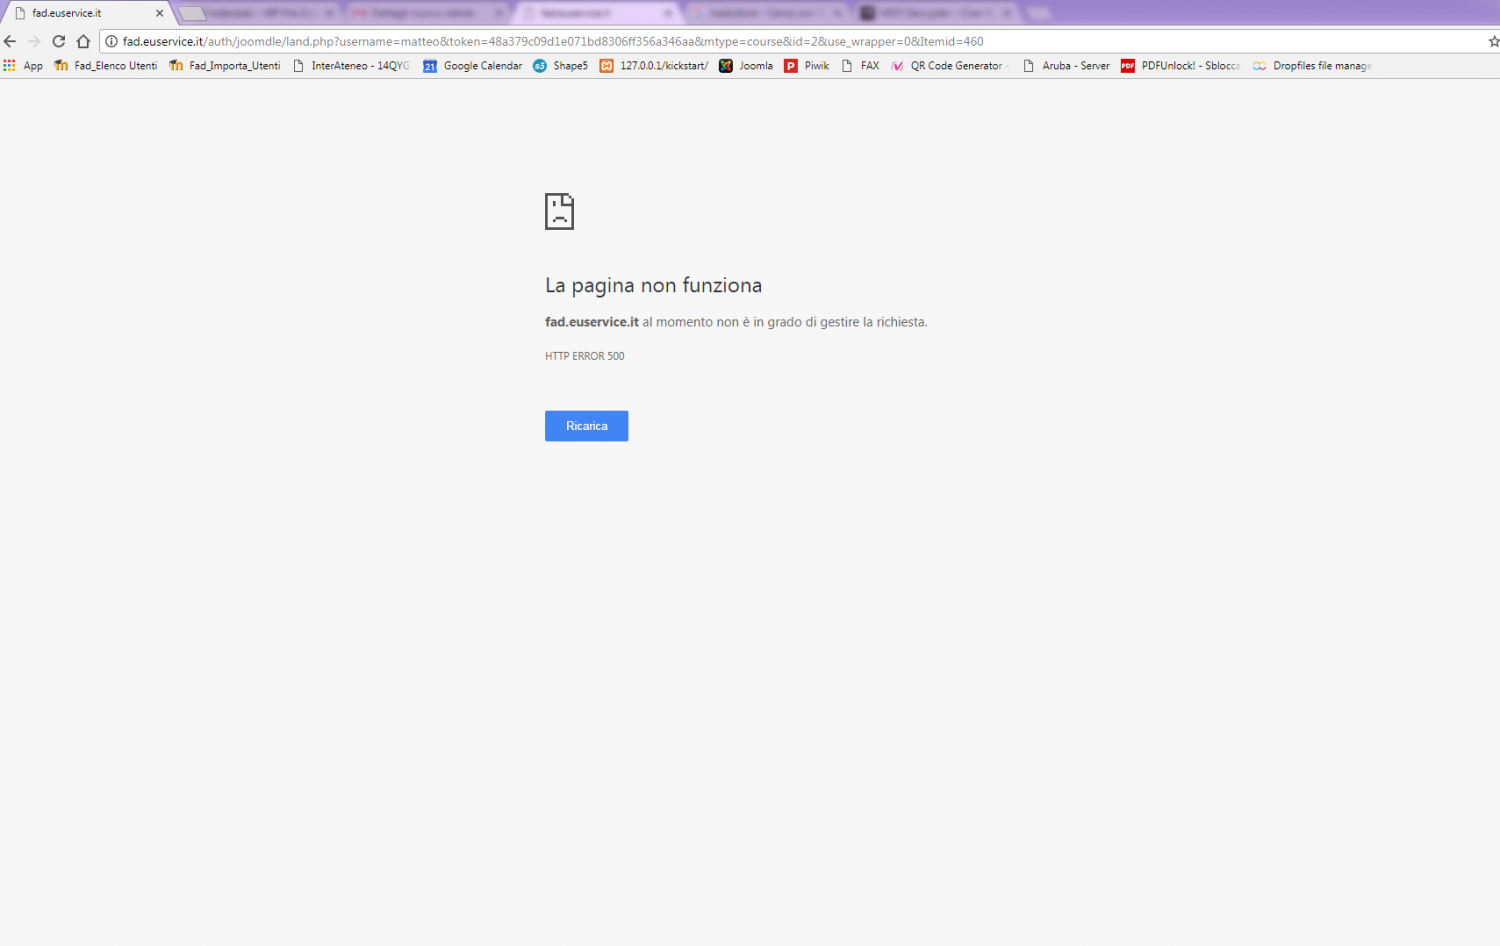Open the Google Calendar bookmark
The height and width of the screenshot is (946, 1500).
click(472, 66)
